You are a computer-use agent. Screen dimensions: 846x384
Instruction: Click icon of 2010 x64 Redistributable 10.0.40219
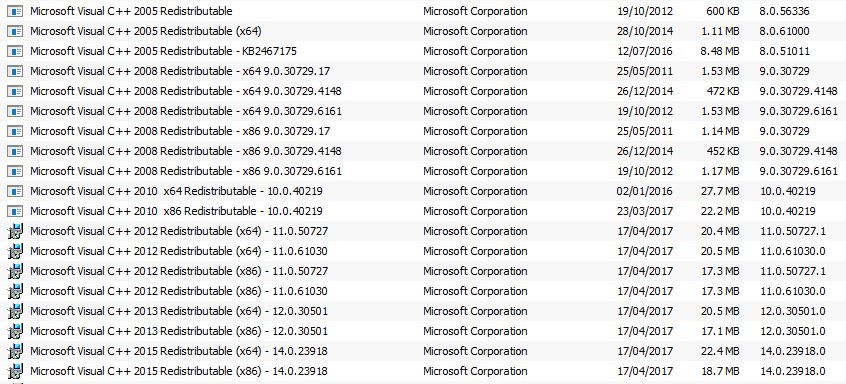click(15, 190)
